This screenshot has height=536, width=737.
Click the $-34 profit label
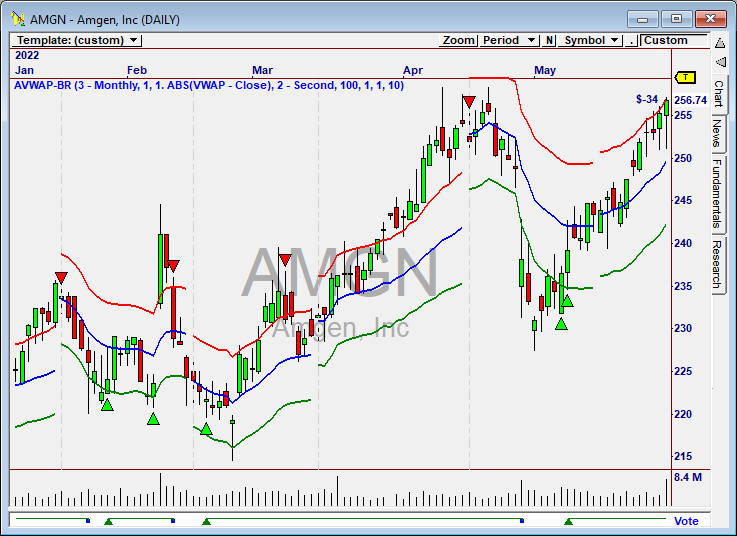click(647, 99)
